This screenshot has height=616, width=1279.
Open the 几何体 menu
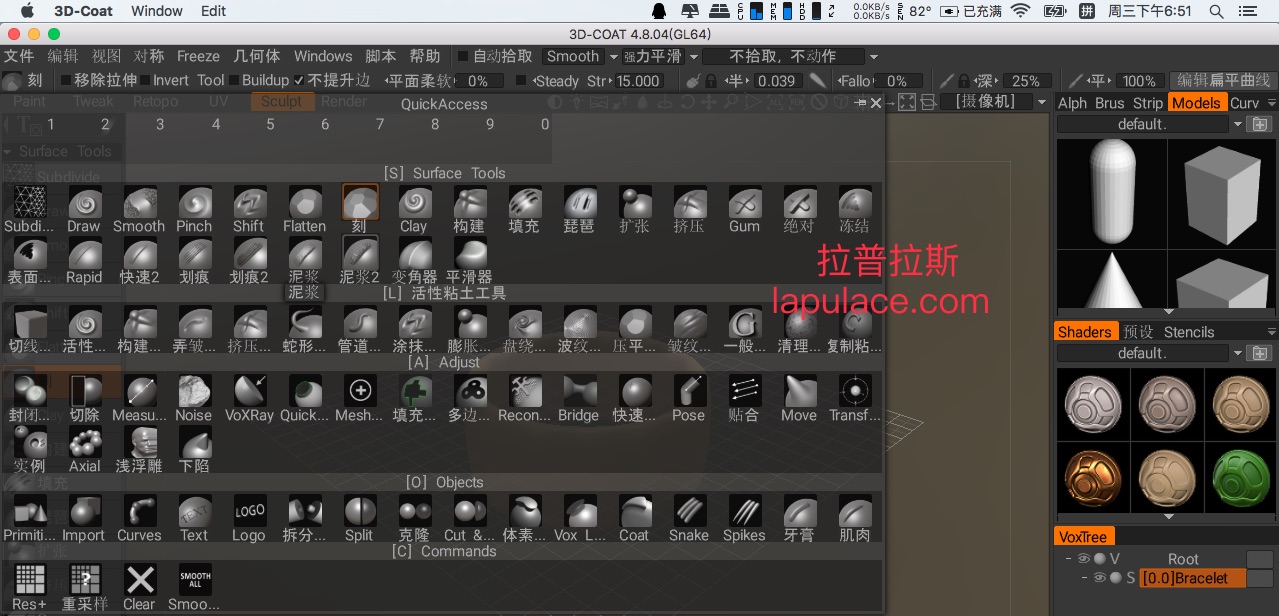click(257, 57)
